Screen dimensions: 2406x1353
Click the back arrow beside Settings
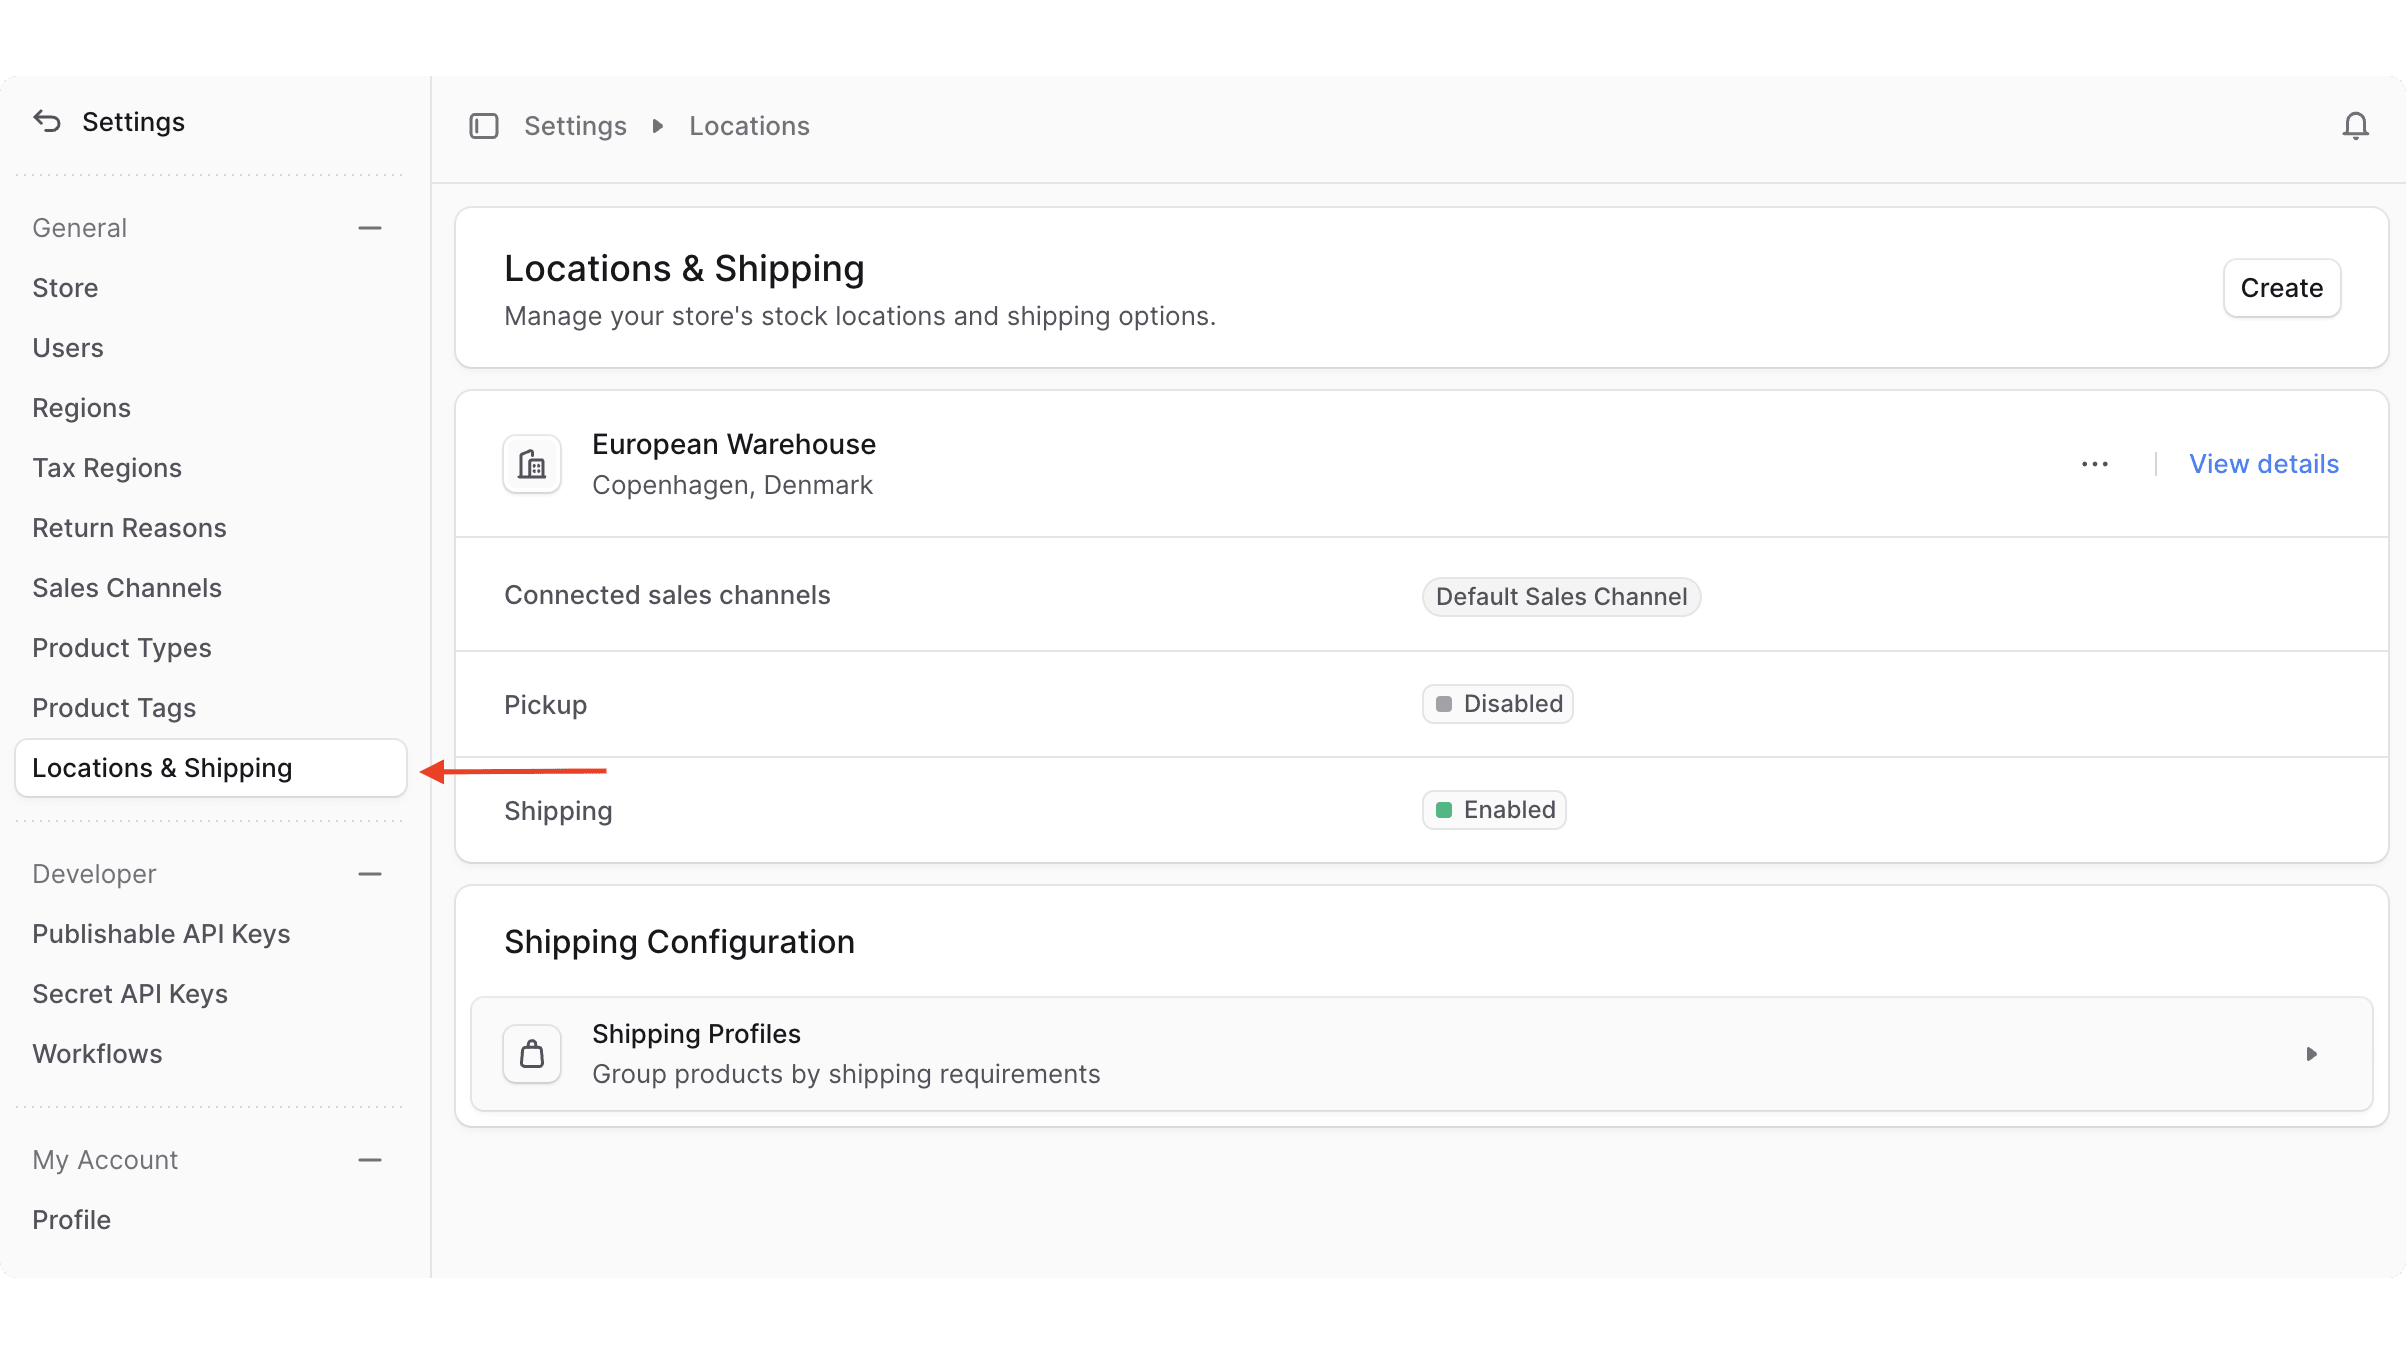tap(44, 122)
